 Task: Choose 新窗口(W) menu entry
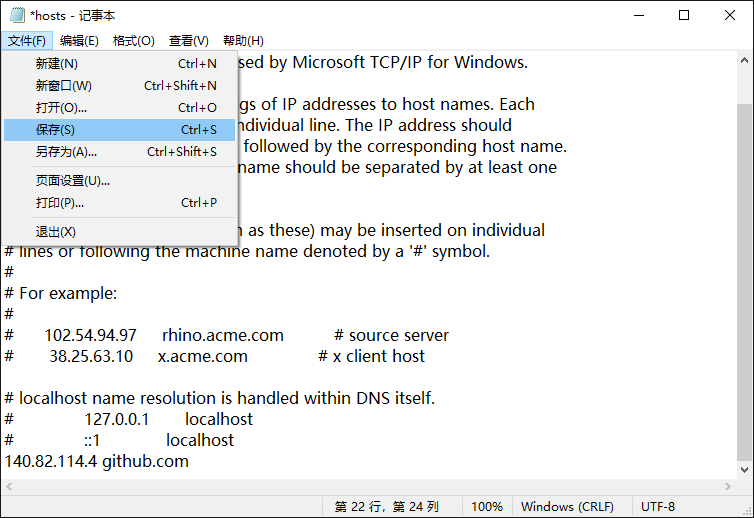(x=119, y=86)
